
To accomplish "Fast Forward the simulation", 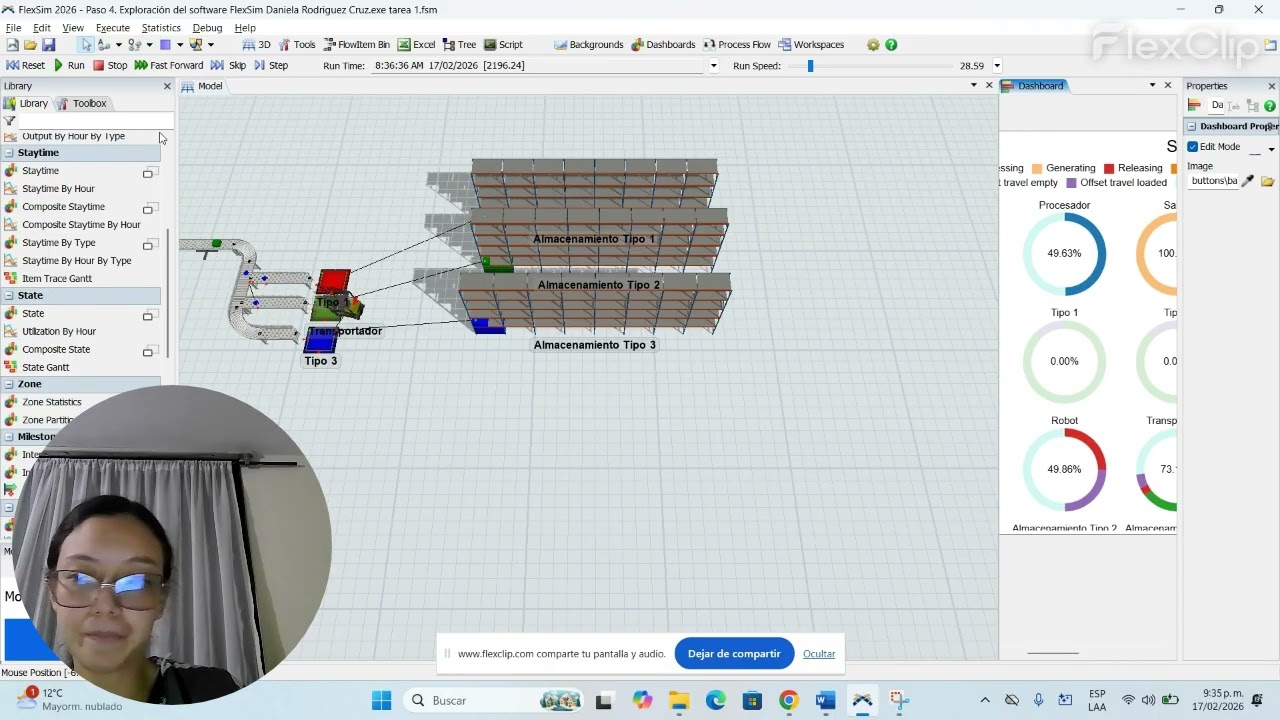I will tap(169, 65).
